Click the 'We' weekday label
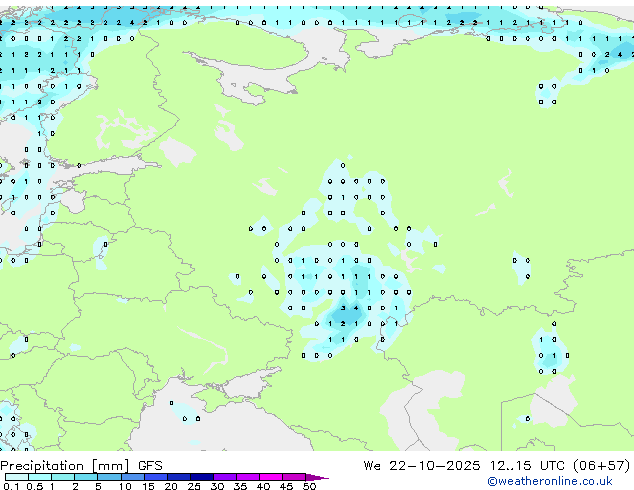Viewport: 634px width, 490px height. pyautogui.click(x=372, y=466)
